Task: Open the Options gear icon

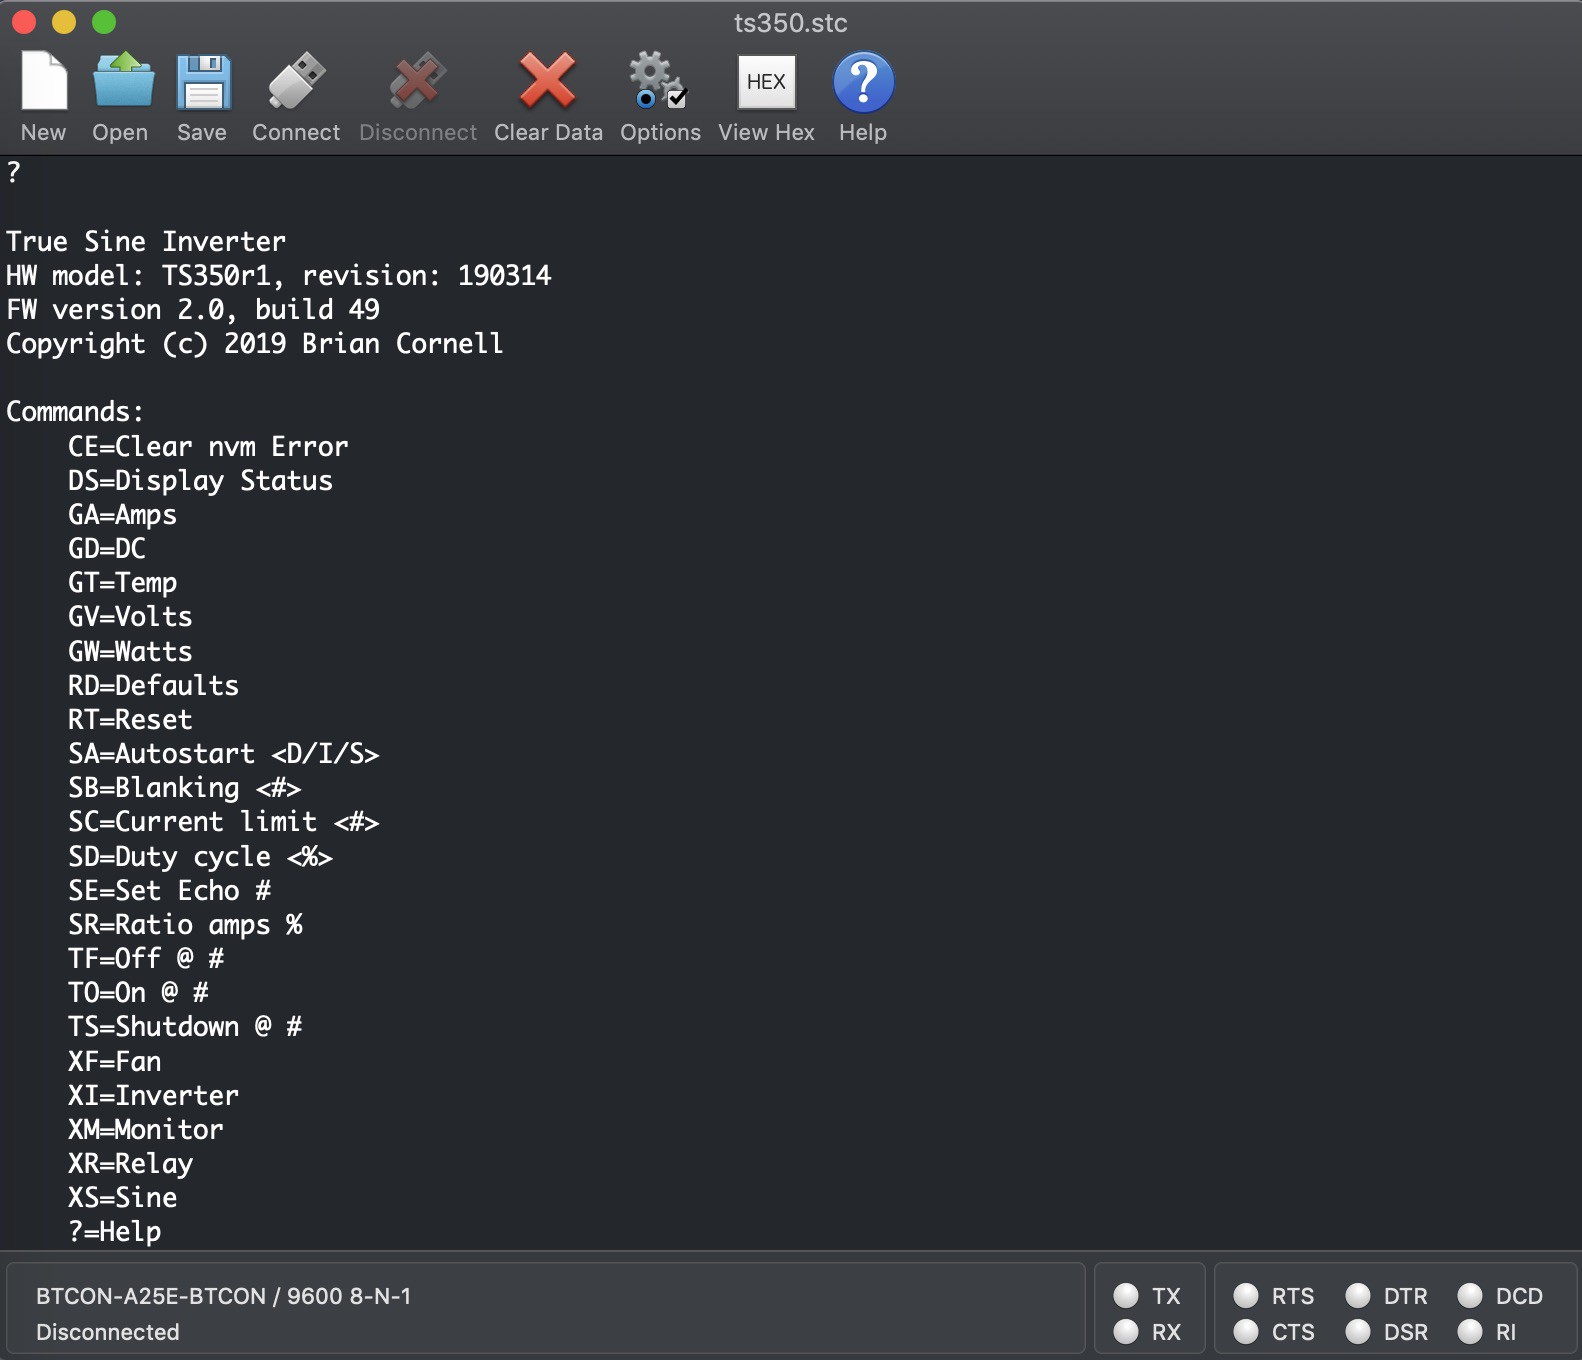Action: 659,81
